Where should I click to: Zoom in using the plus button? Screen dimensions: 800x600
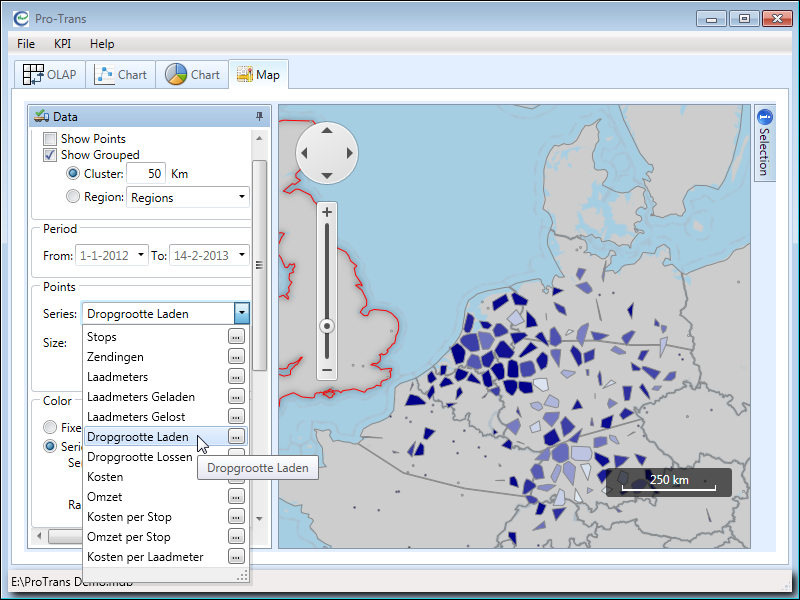(x=327, y=212)
